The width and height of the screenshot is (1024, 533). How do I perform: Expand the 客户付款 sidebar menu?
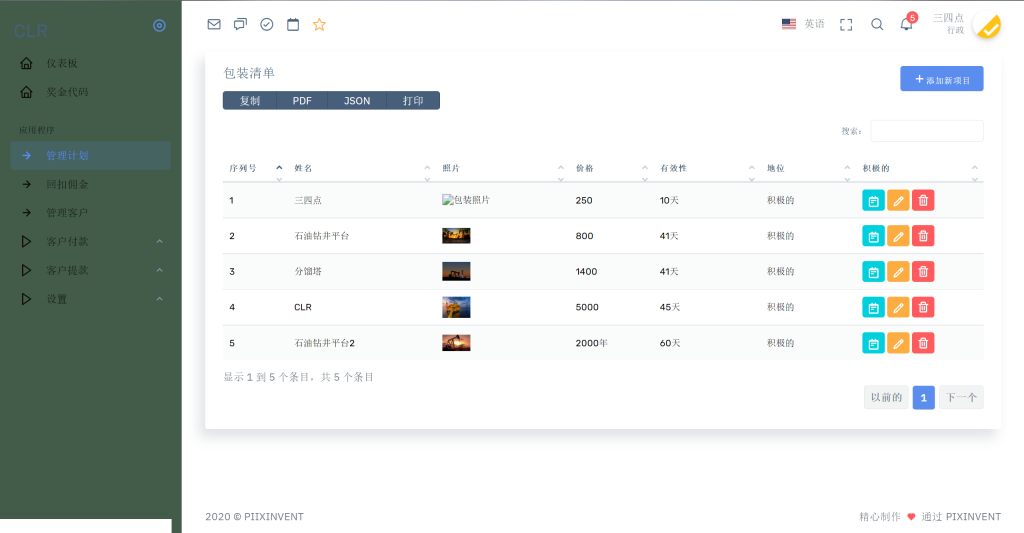coord(90,241)
